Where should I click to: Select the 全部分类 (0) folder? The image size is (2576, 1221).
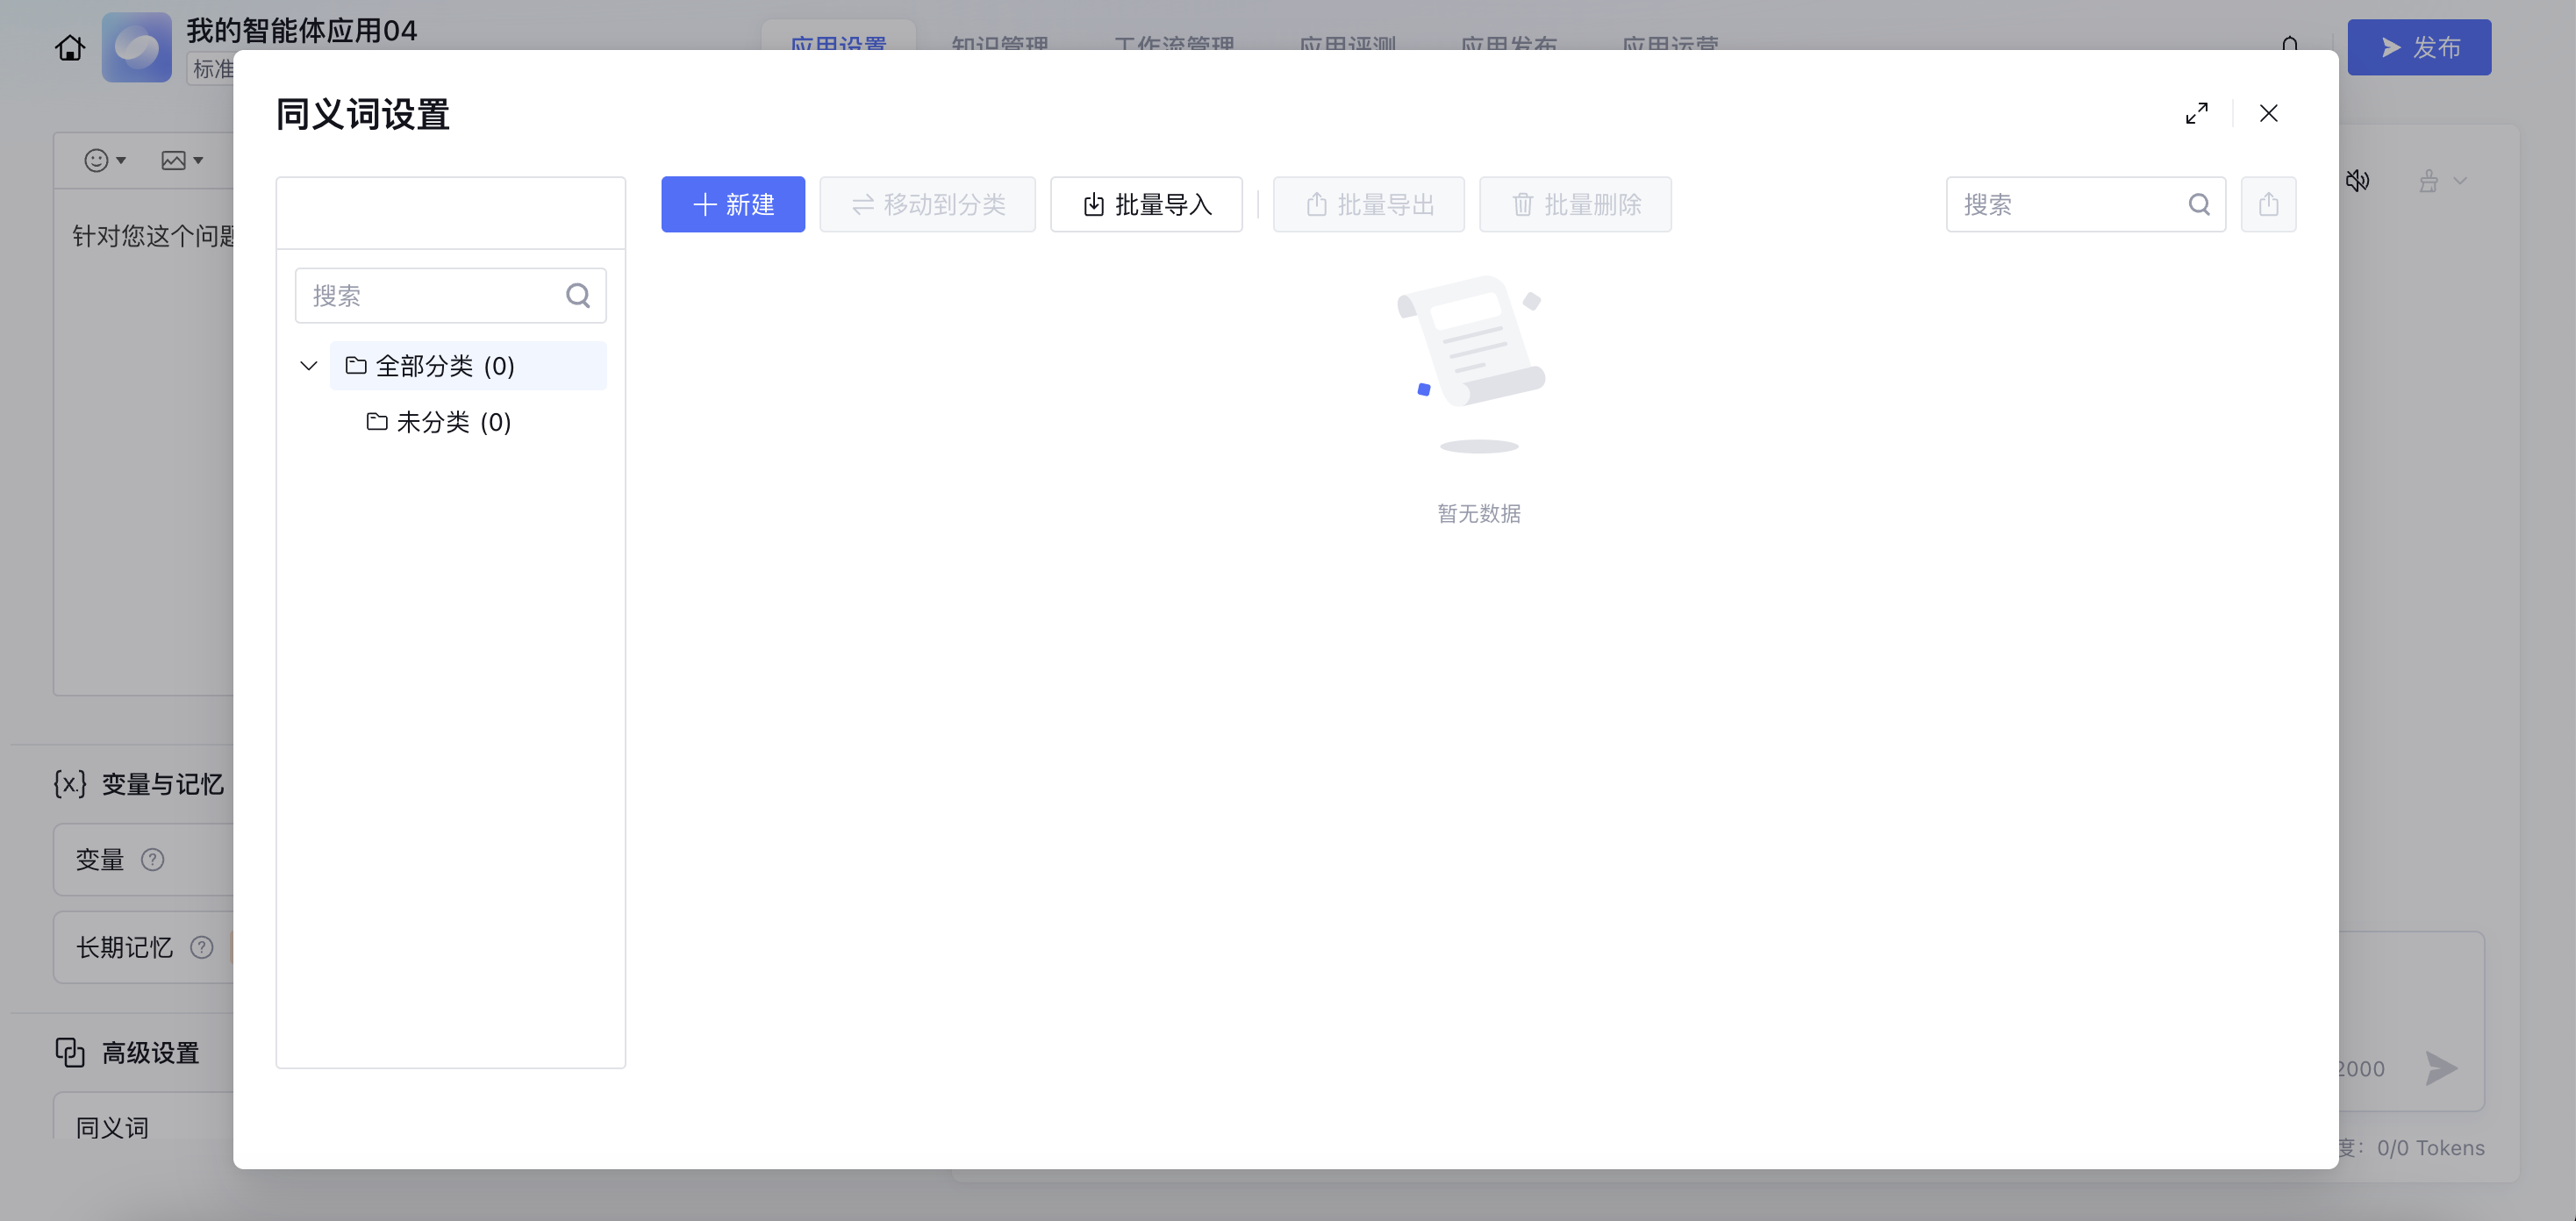click(x=445, y=366)
